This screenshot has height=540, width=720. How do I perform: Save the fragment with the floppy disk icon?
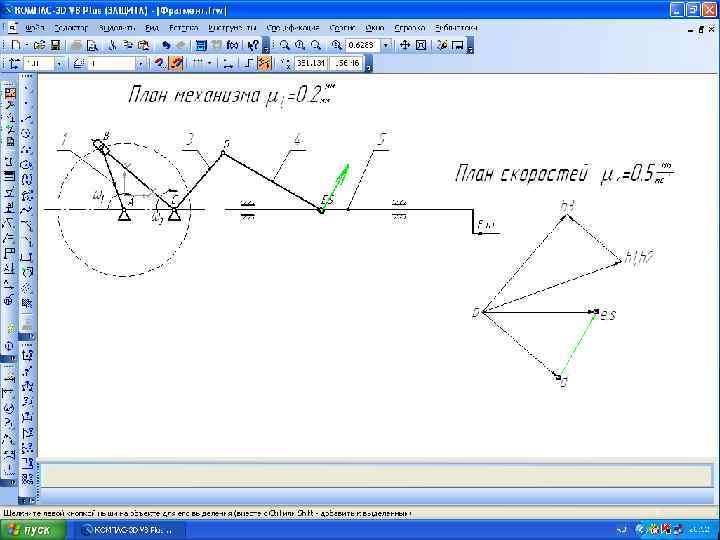55,45
